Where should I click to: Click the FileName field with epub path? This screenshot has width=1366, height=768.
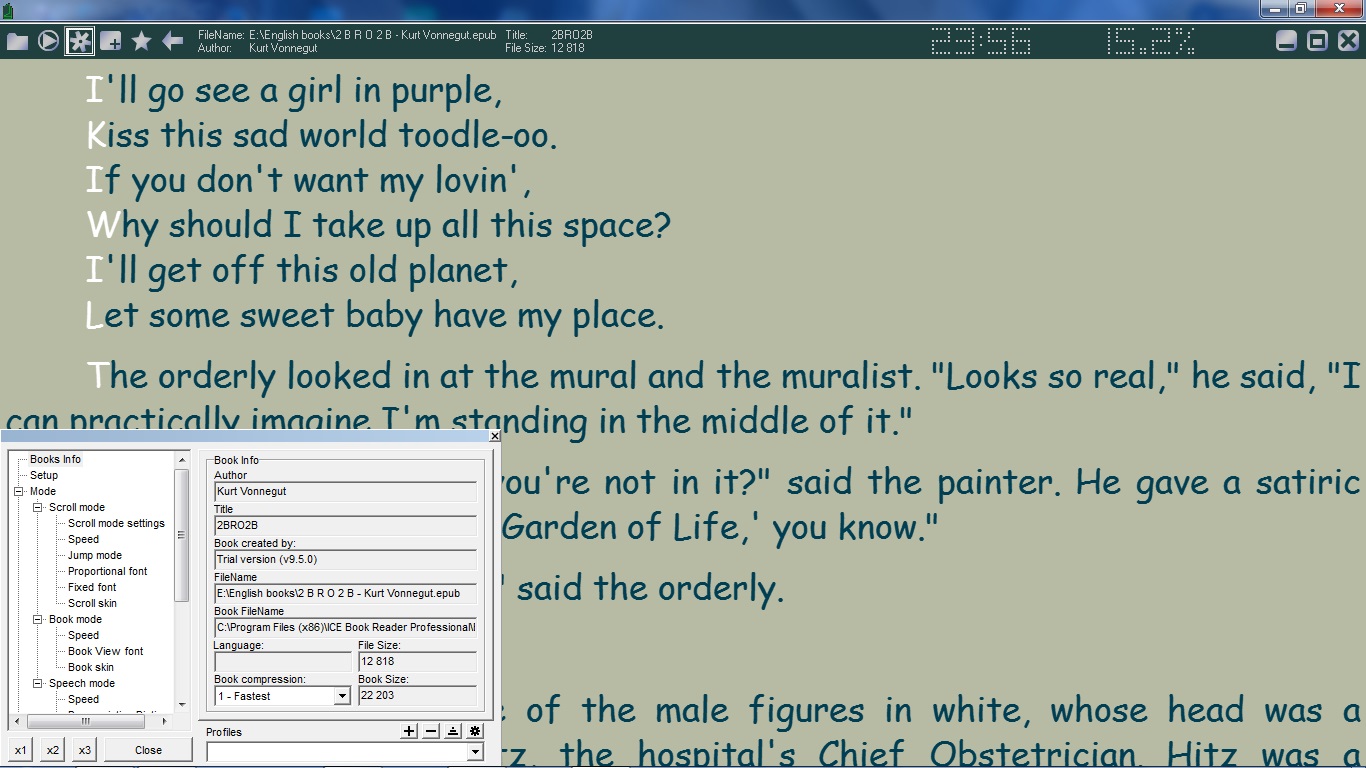[x=346, y=594]
